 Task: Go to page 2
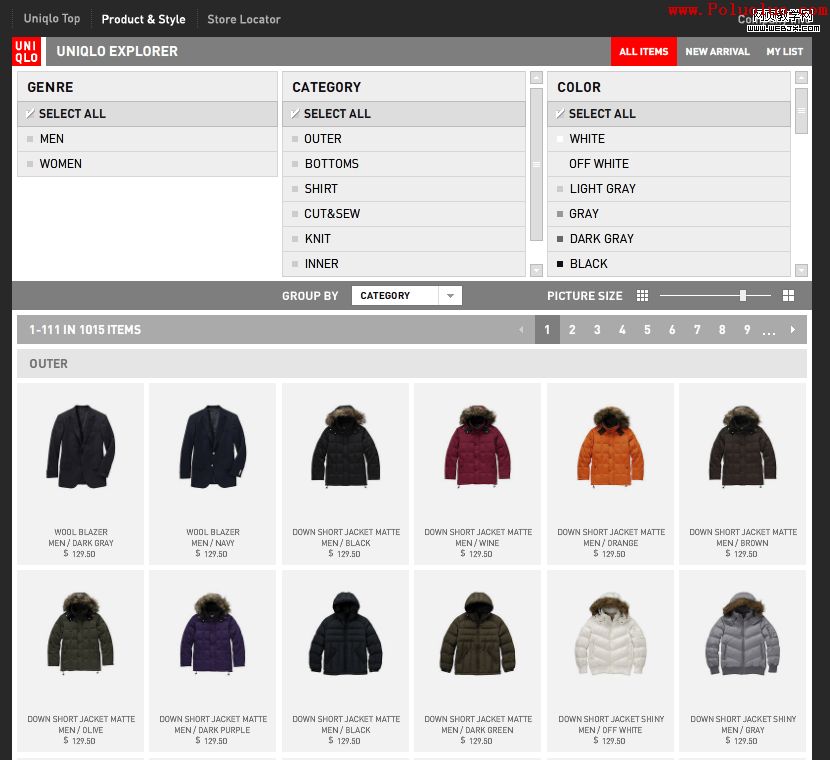pos(572,329)
